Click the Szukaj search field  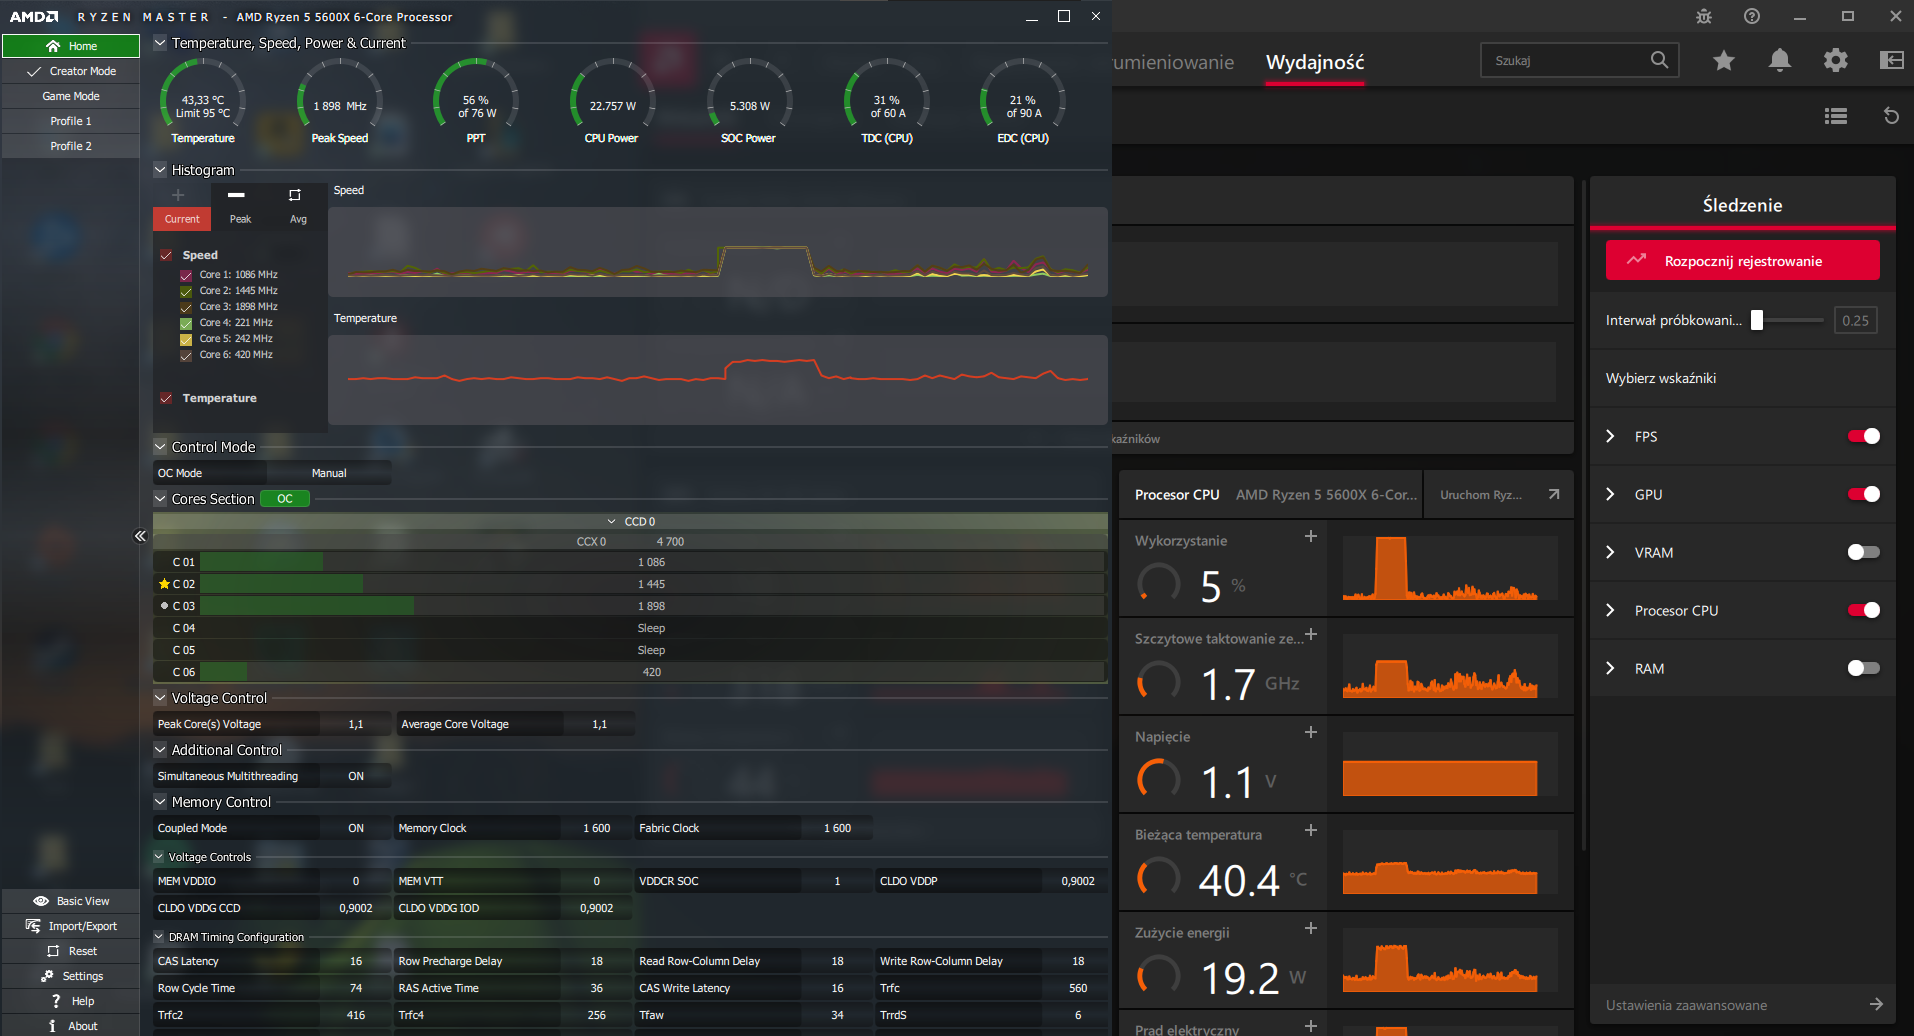tap(1565, 61)
